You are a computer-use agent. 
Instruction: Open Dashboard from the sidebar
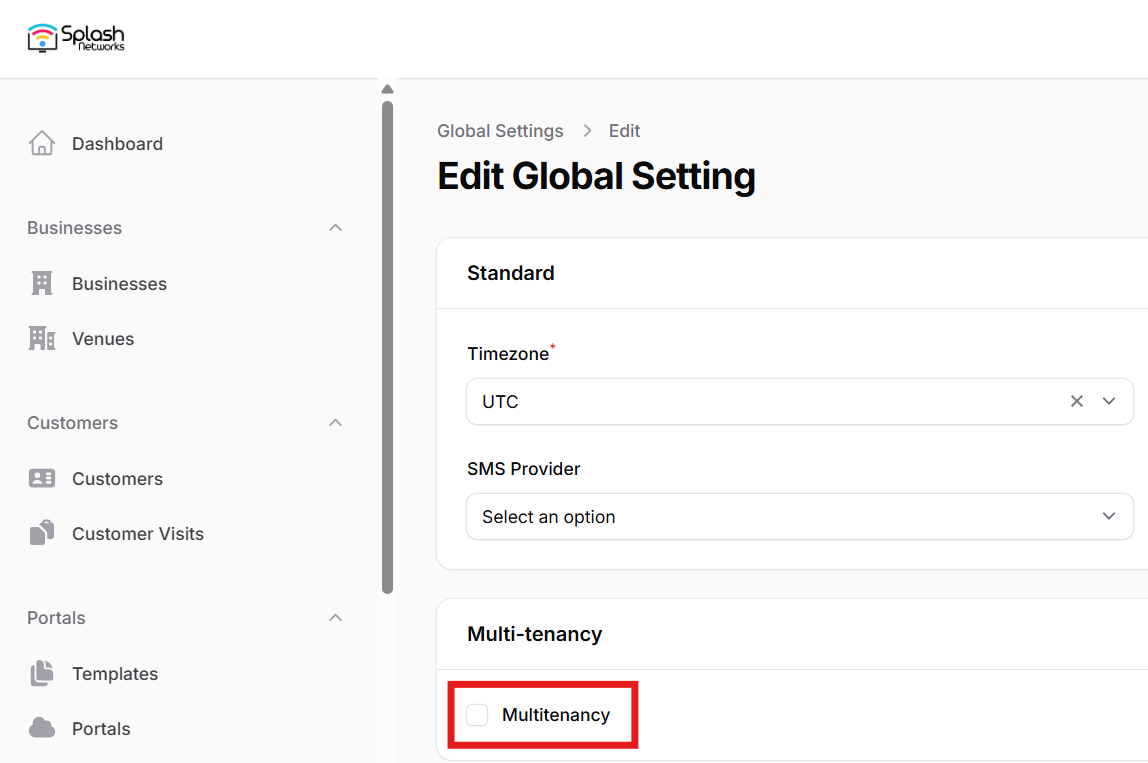point(117,144)
